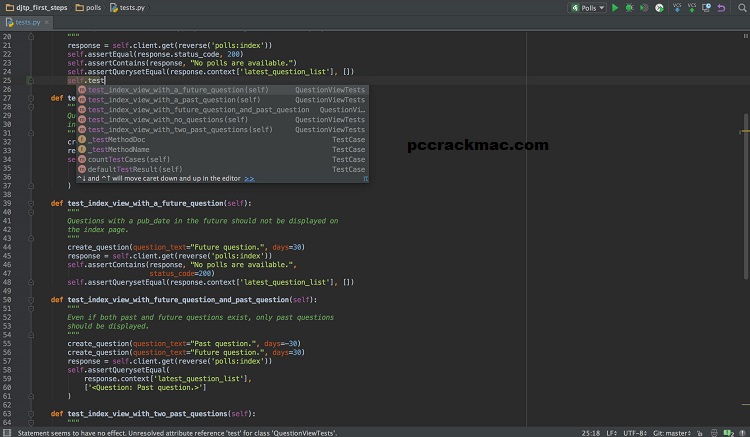Click the 'the index page.' docstring text
The image size is (750, 437).
(x=98, y=229)
